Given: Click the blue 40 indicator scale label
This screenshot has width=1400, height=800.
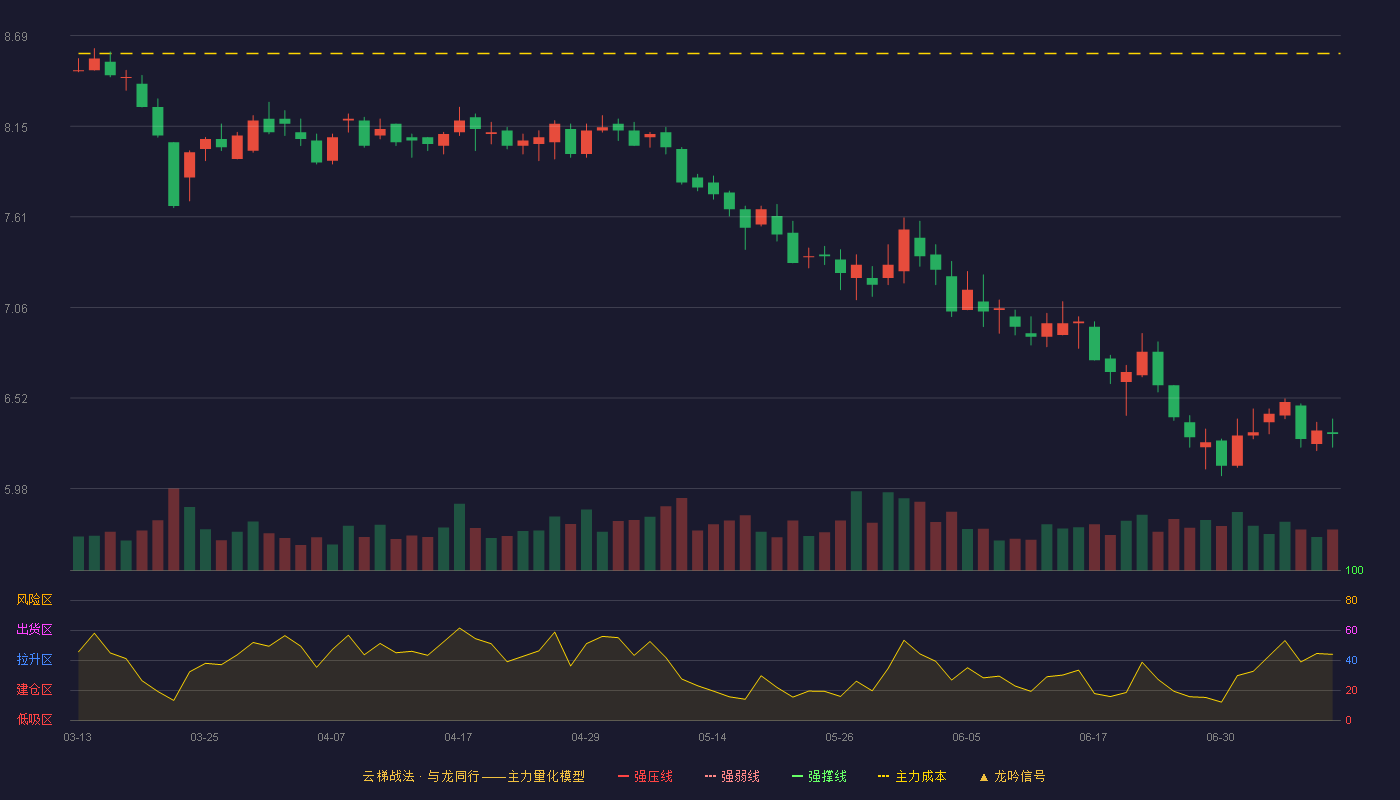Looking at the screenshot, I should coord(1351,660).
